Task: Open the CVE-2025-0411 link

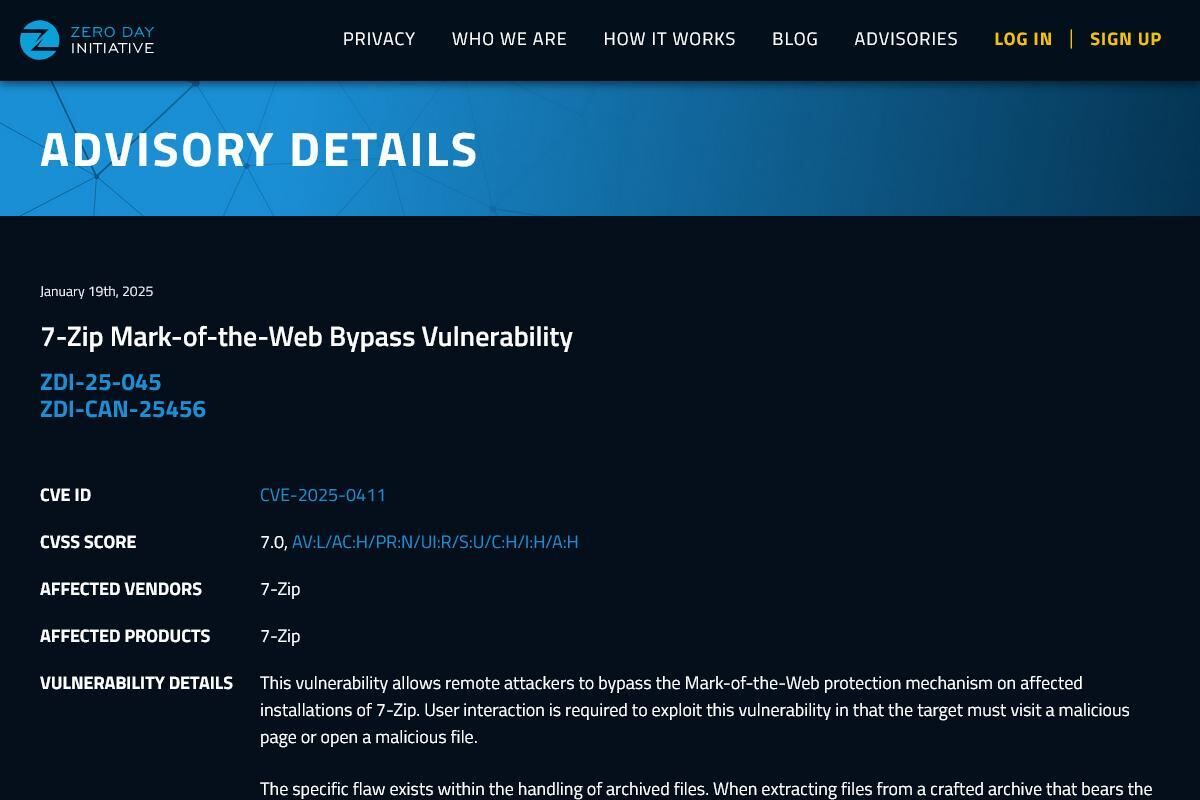Action: pos(323,495)
